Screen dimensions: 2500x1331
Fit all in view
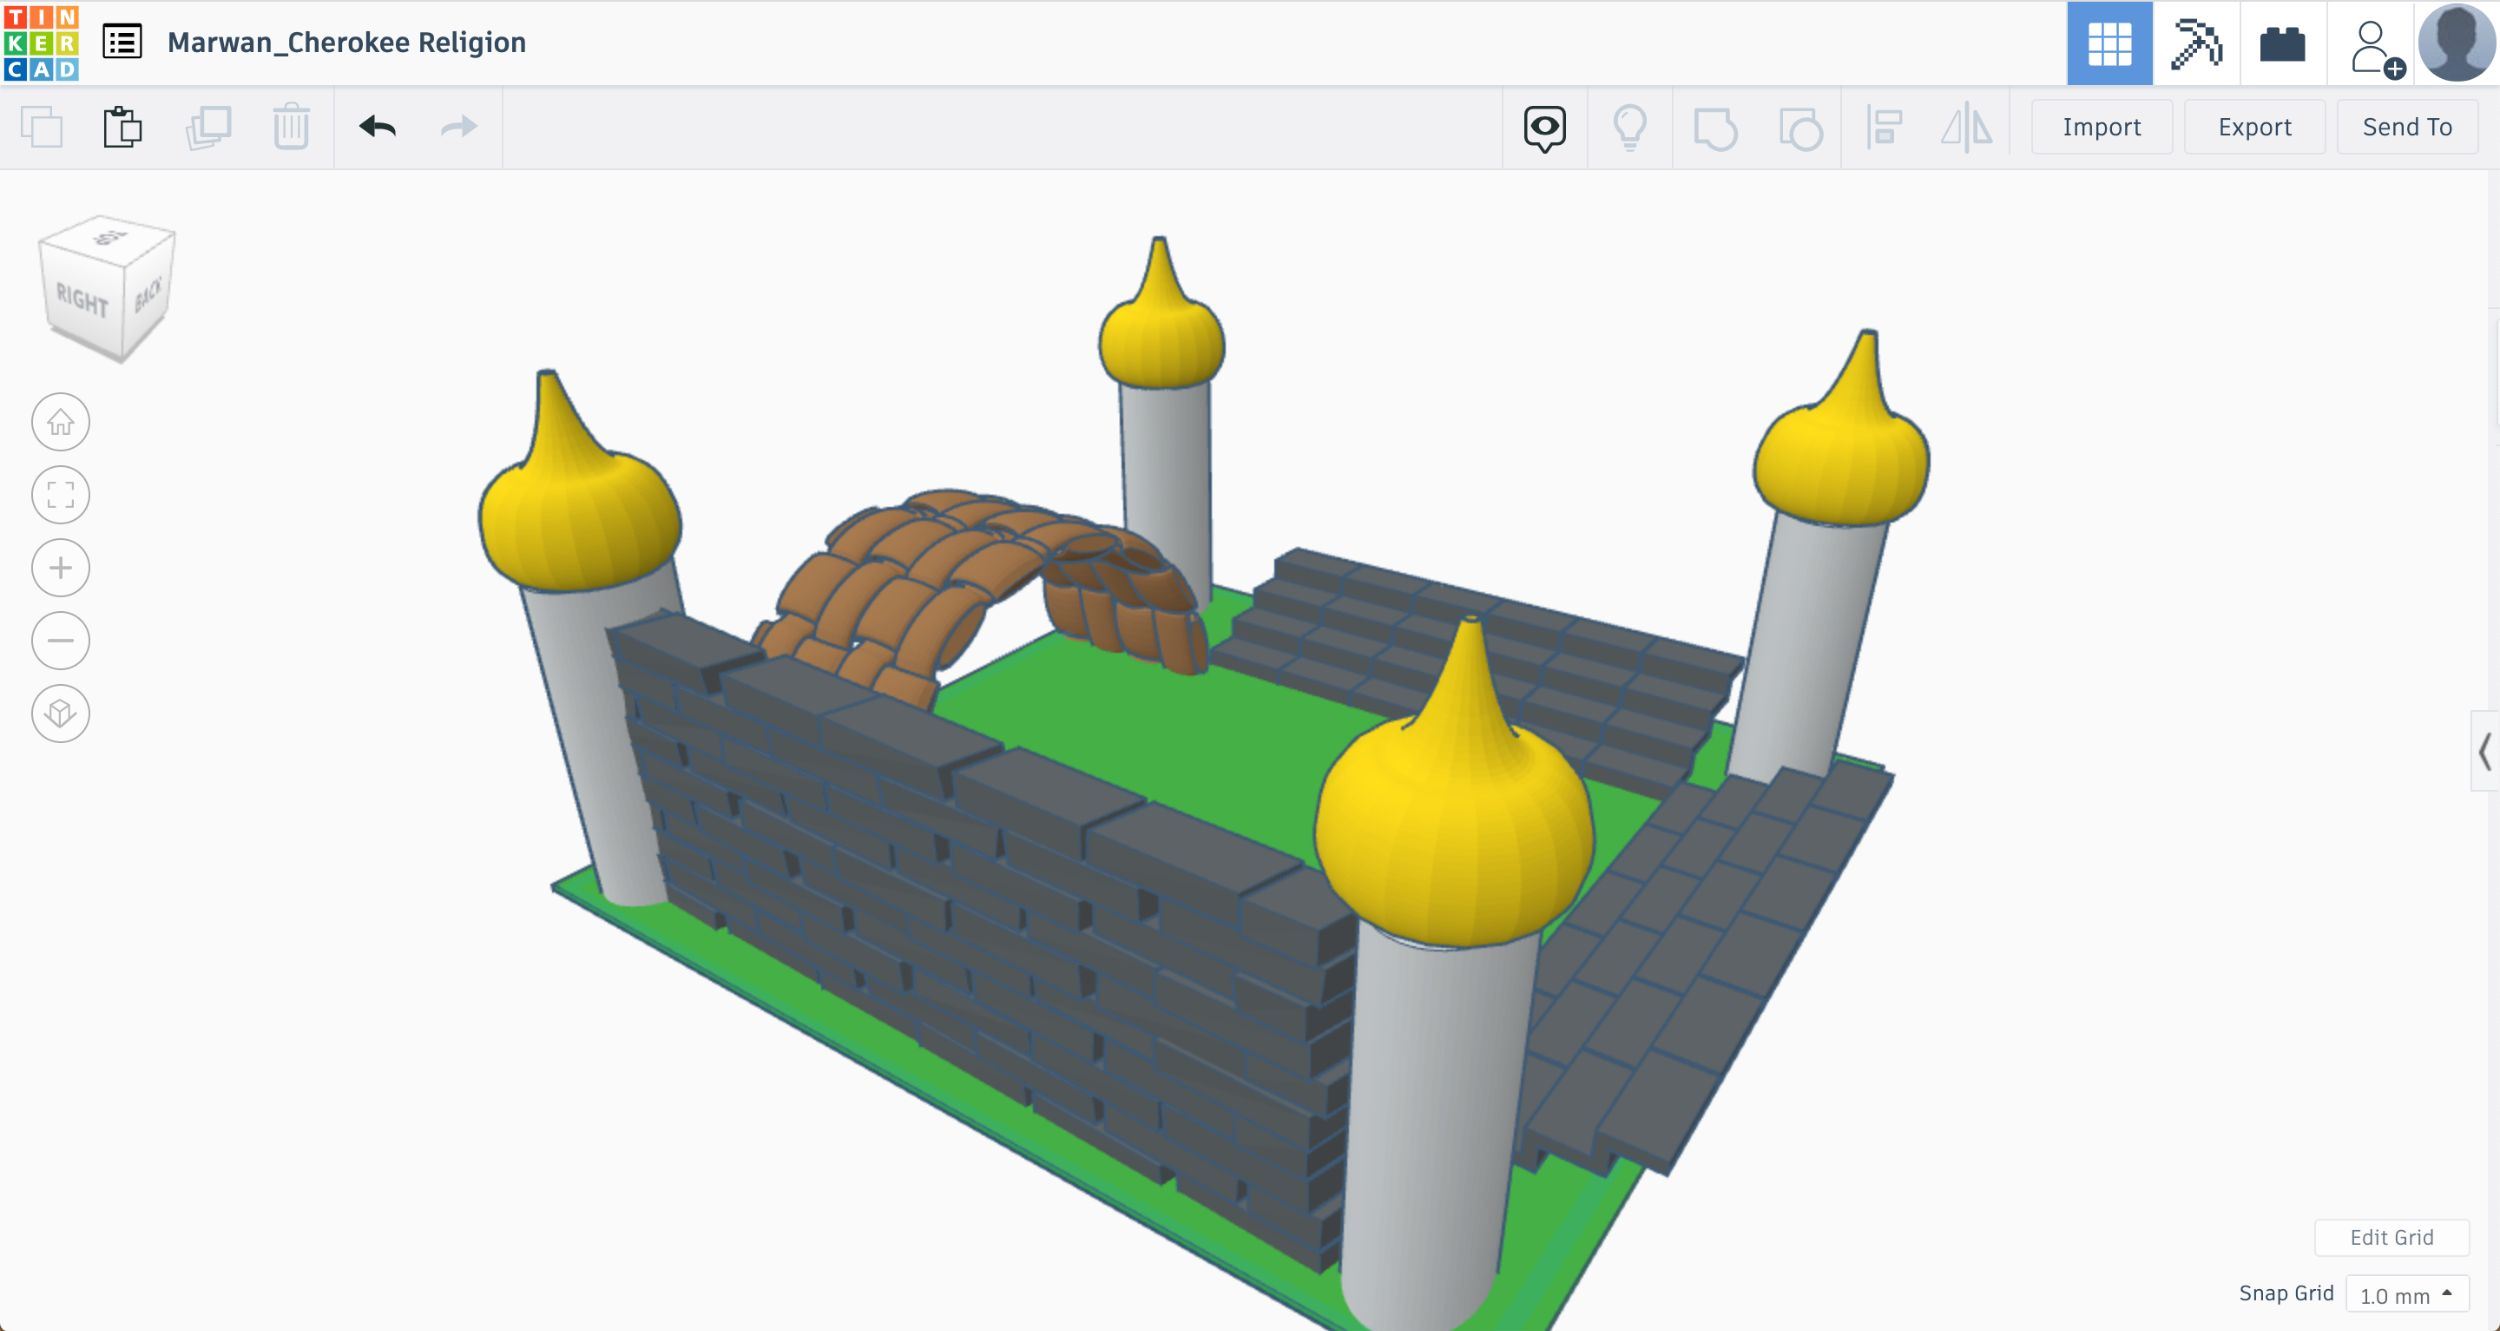click(60, 495)
